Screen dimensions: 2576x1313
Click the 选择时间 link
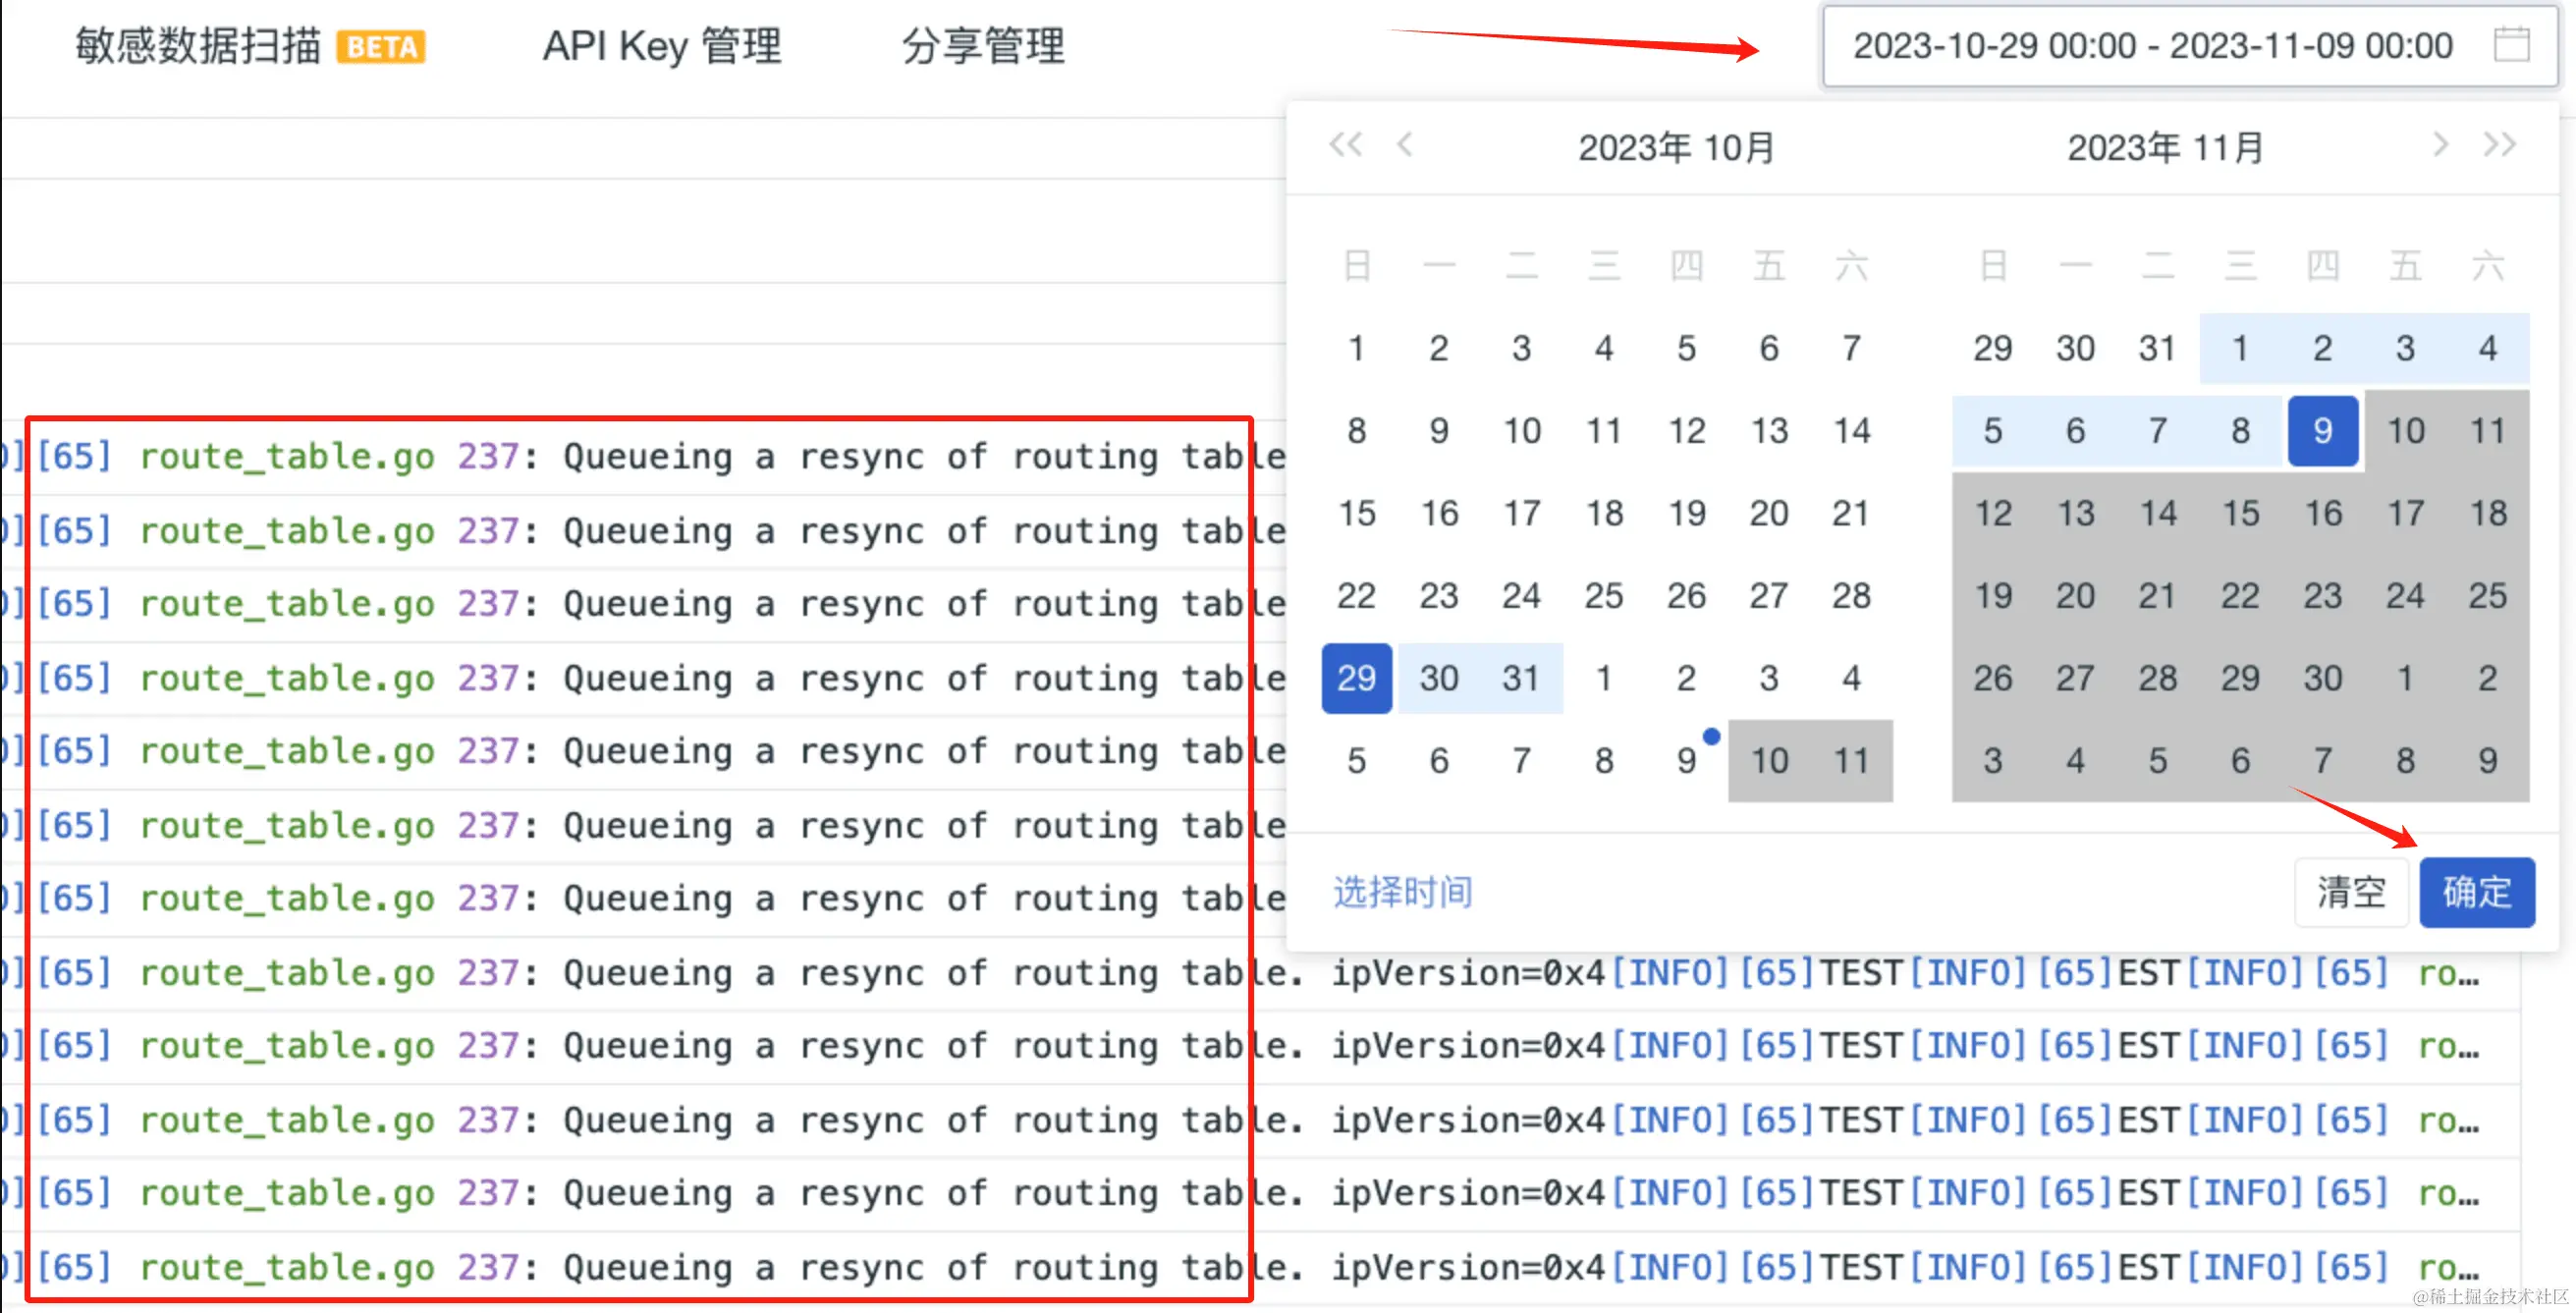tap(1402, 891)
